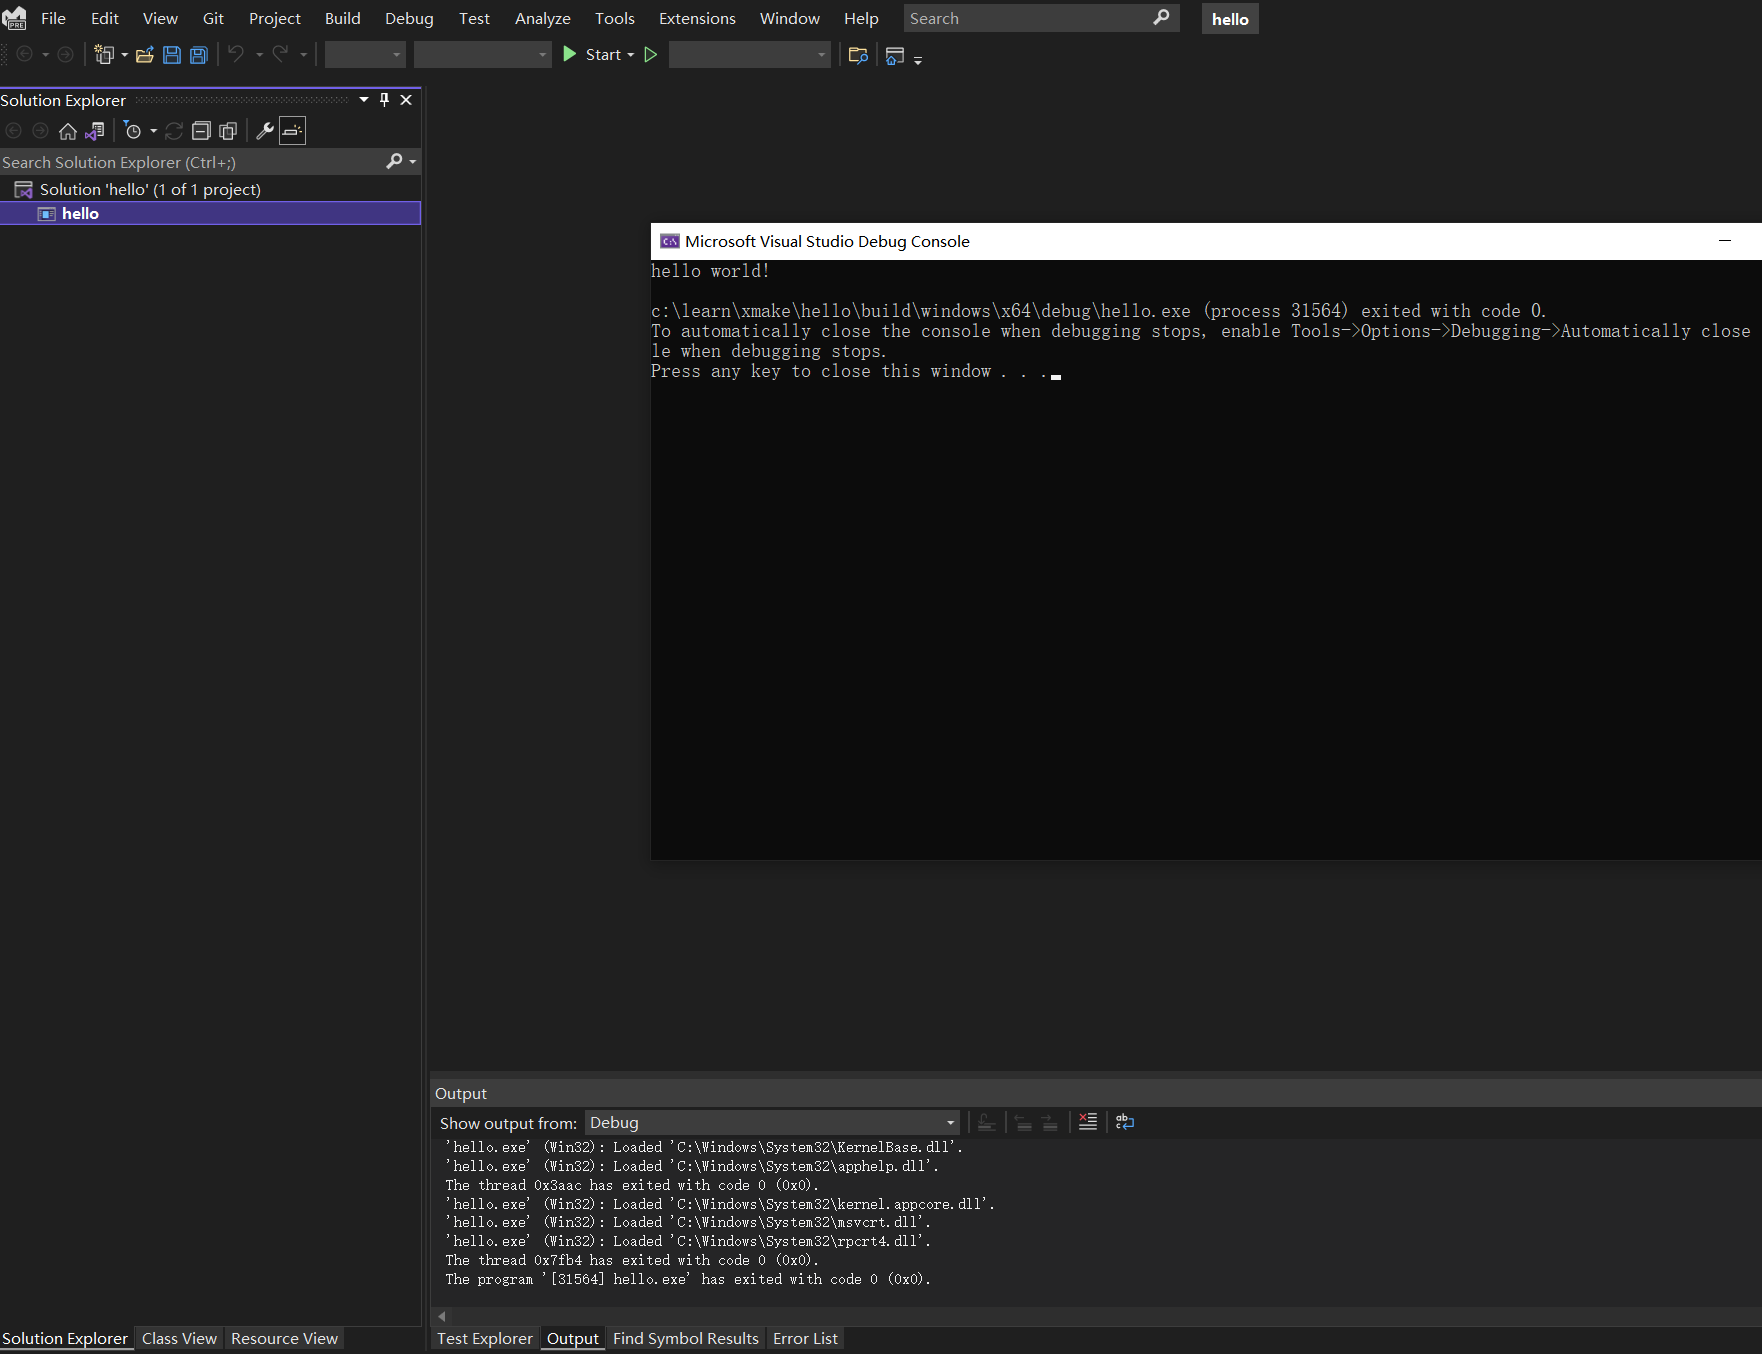Click the Redo arrow icon

[280, 54]
